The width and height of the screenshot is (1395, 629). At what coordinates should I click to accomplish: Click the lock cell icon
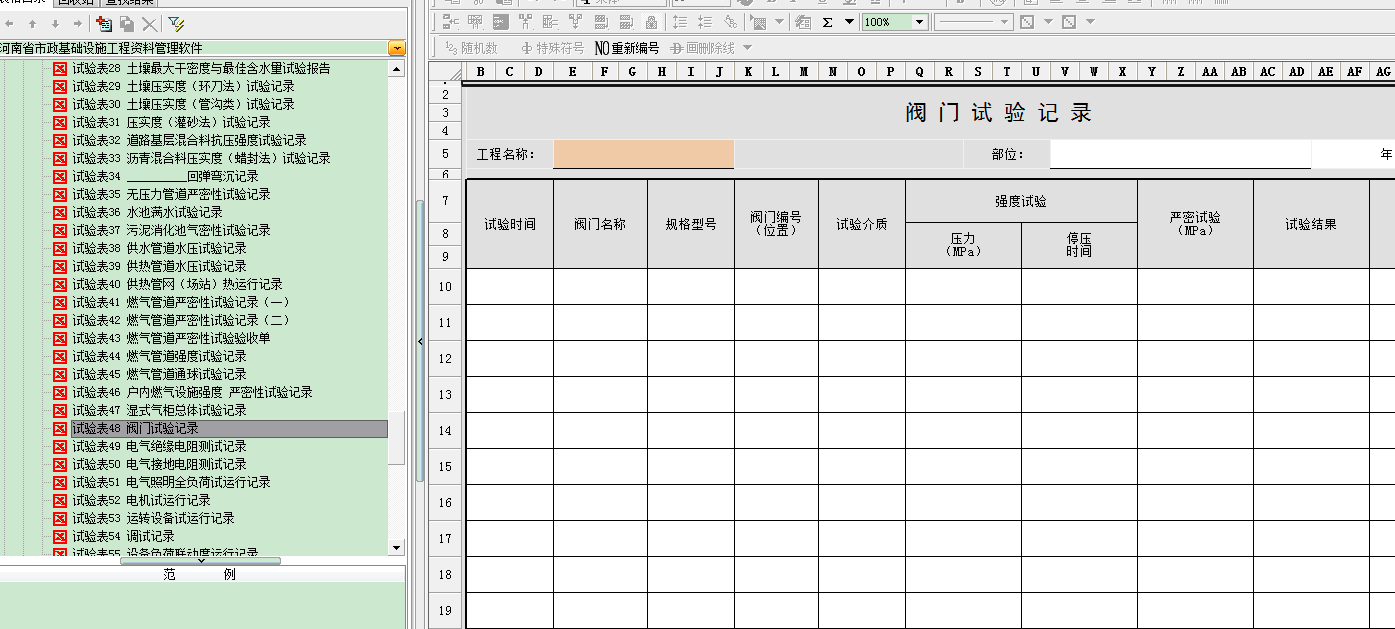651,22
